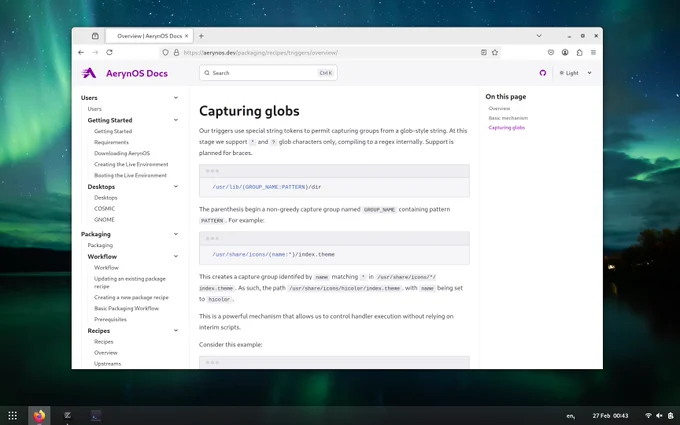The height and width of the screenshot is (425, 680).
Task: Open the Light theme selector dropdown
Action: (575, 73)
